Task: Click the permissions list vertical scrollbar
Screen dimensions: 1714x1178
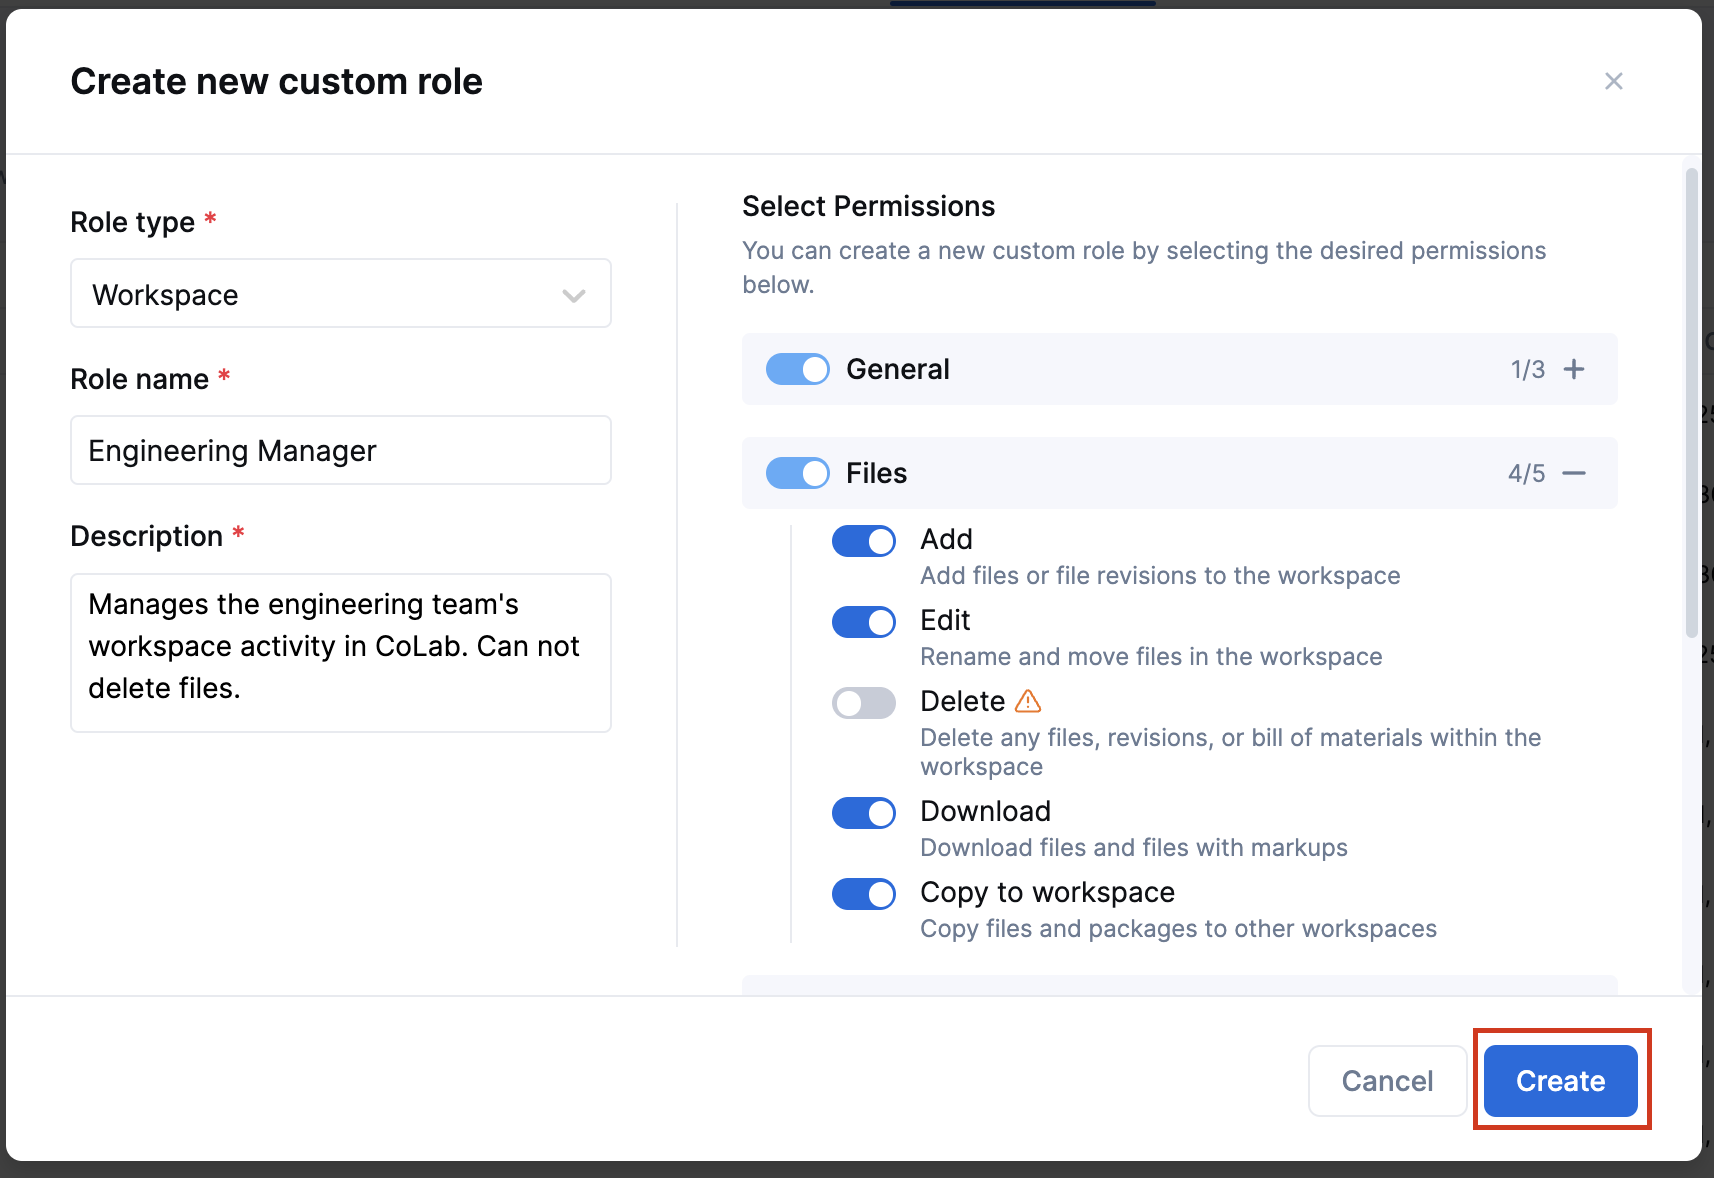Action: (1691, 400)
